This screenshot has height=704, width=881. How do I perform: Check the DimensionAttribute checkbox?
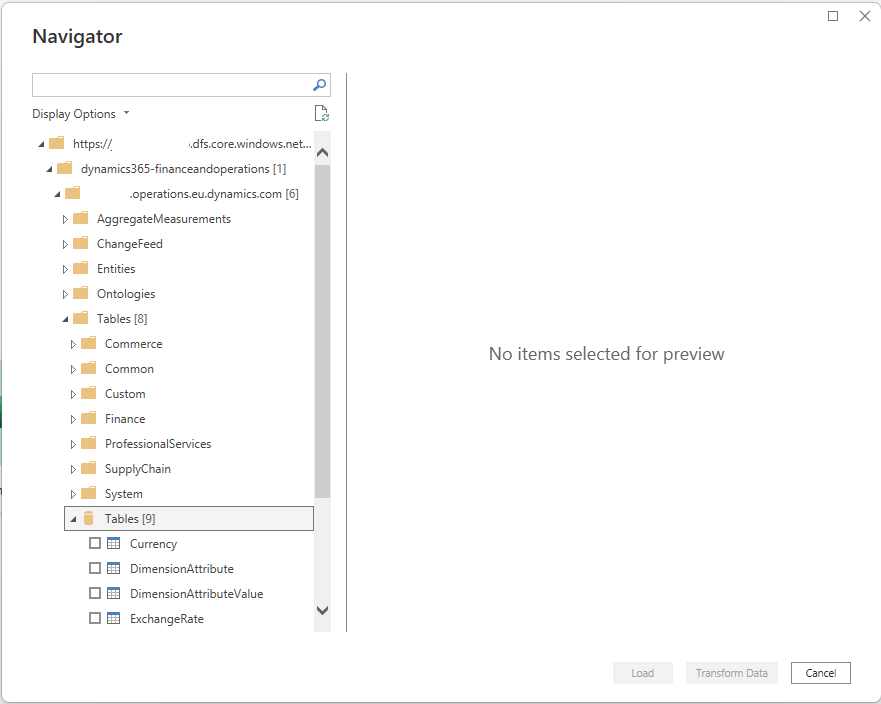pyautogui.click(x=95, y=568)
